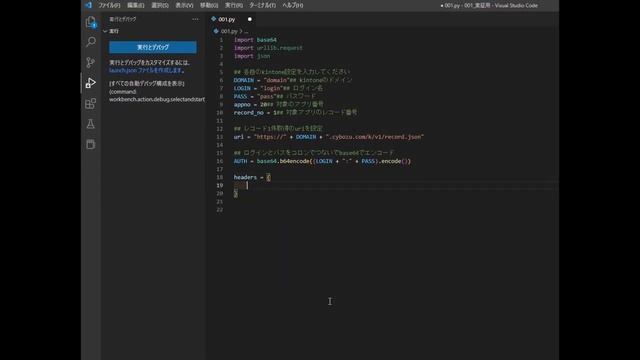The image size is (640, 360).
Task: Click the url = "https://" line
Action: (329, 137)
